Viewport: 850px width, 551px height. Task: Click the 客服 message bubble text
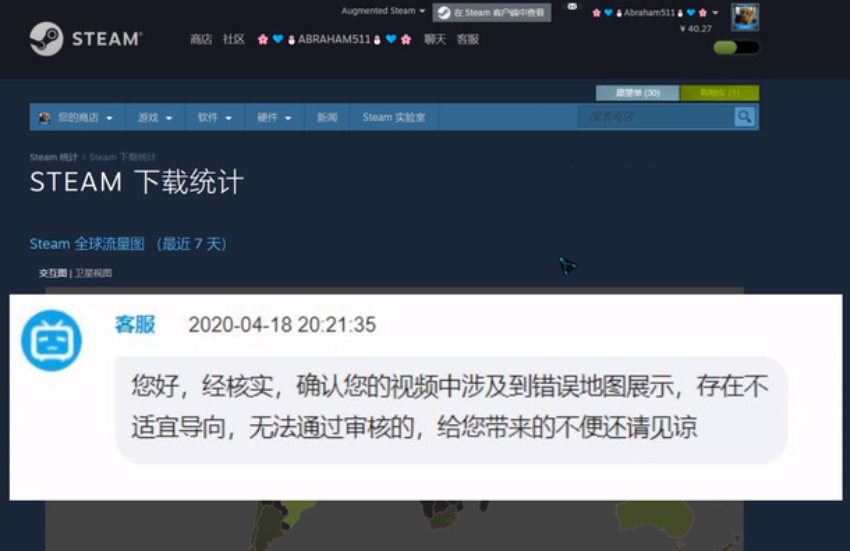tap(450, 408)
